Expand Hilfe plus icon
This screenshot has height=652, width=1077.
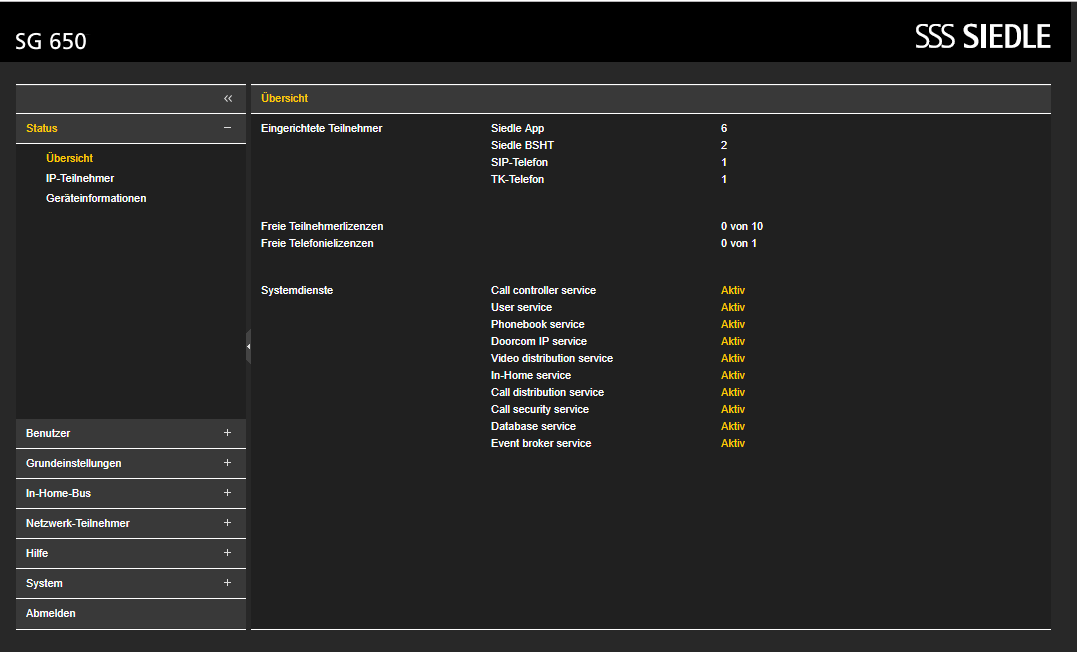tap(227, 553)
